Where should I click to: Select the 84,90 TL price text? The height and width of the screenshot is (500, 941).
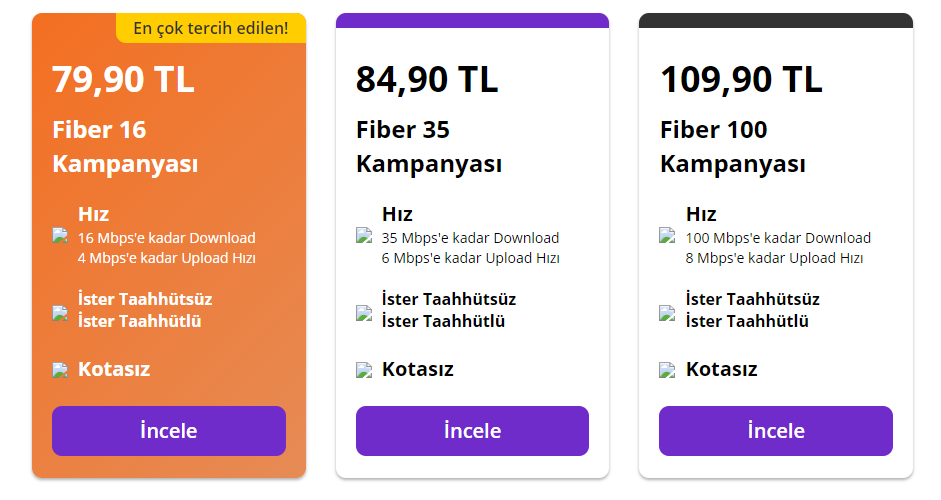pyautogui.click(x=427, y=80)
